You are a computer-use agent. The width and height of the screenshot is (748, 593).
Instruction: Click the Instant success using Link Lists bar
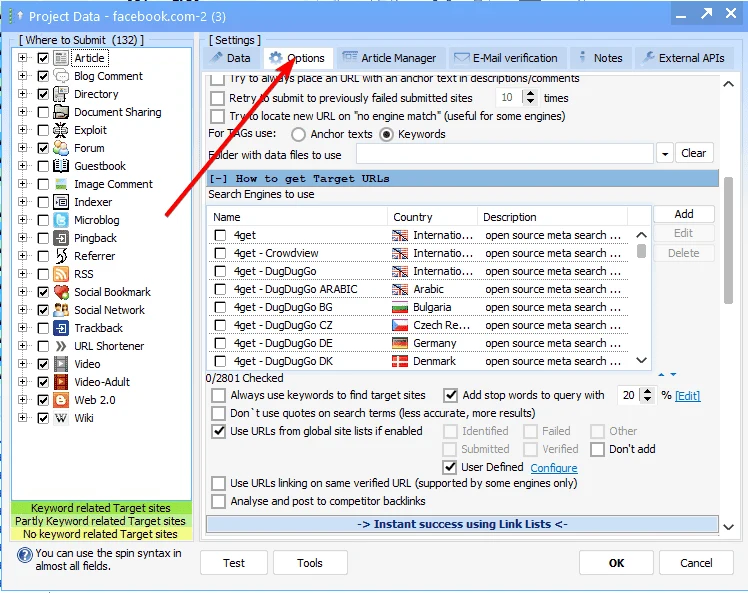[462, 524]
